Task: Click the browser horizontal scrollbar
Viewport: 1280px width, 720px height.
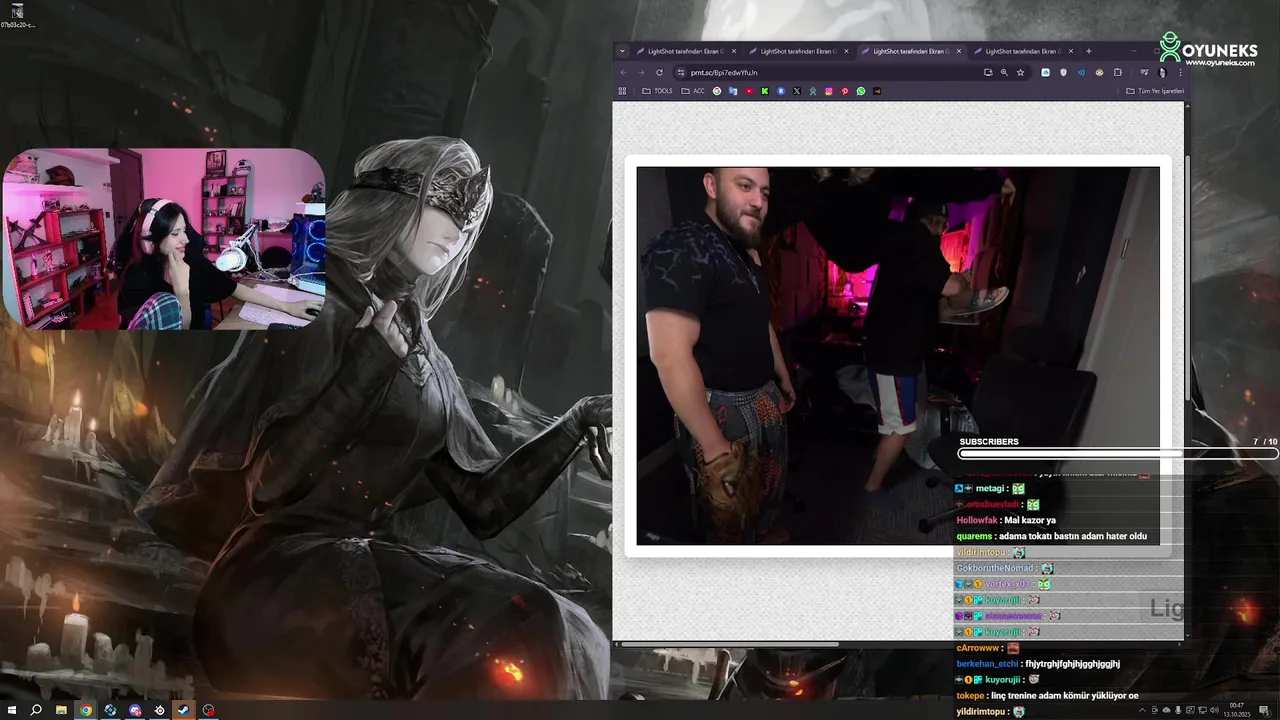Action: 730,643
